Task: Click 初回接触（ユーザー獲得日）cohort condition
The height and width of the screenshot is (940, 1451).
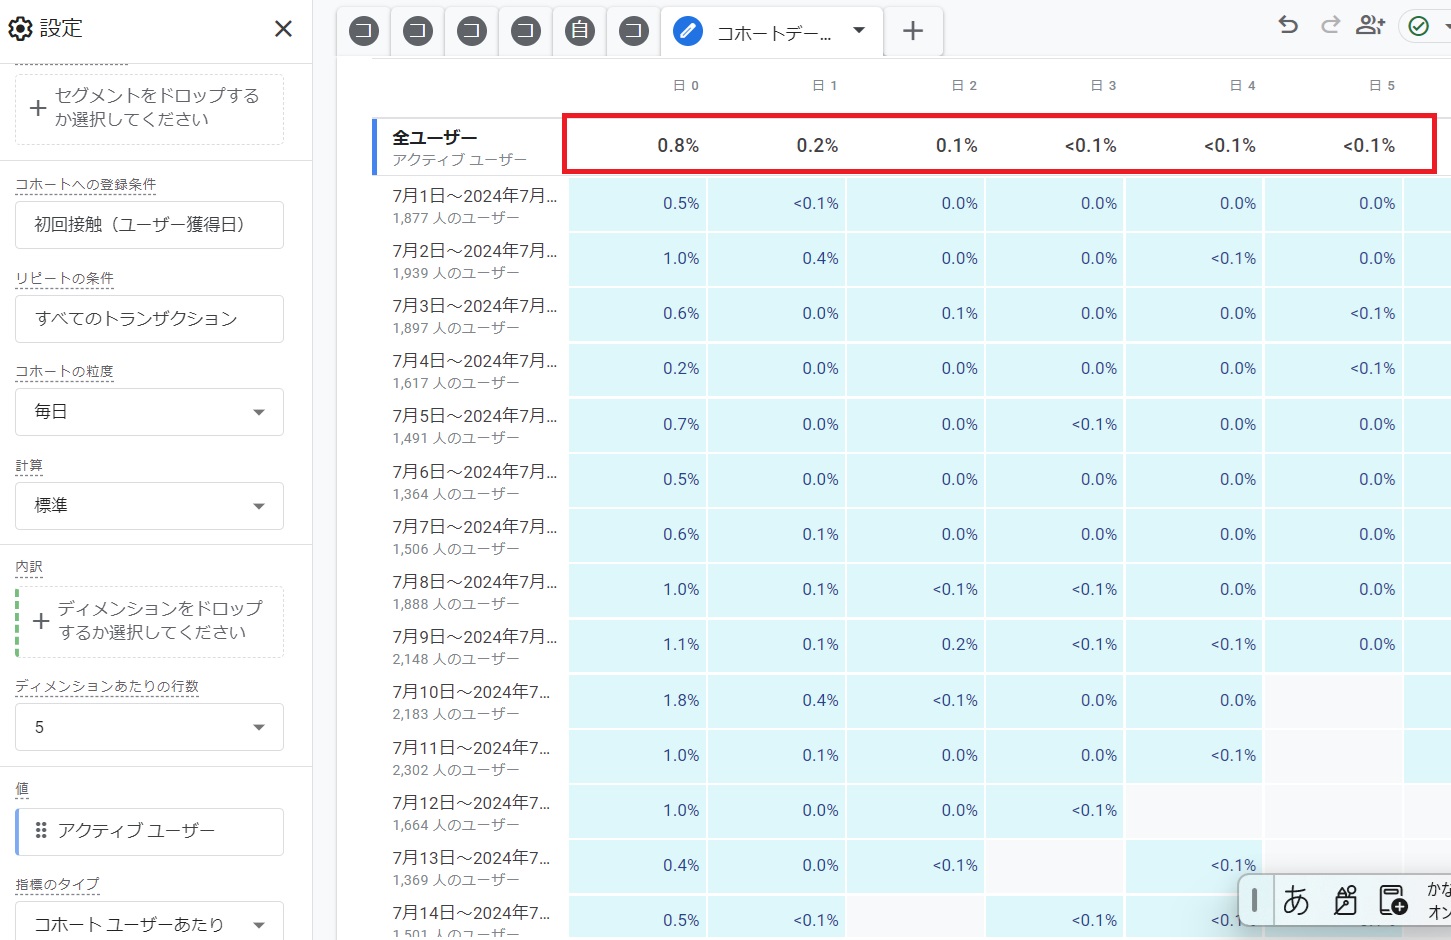Action: [149, 225]
